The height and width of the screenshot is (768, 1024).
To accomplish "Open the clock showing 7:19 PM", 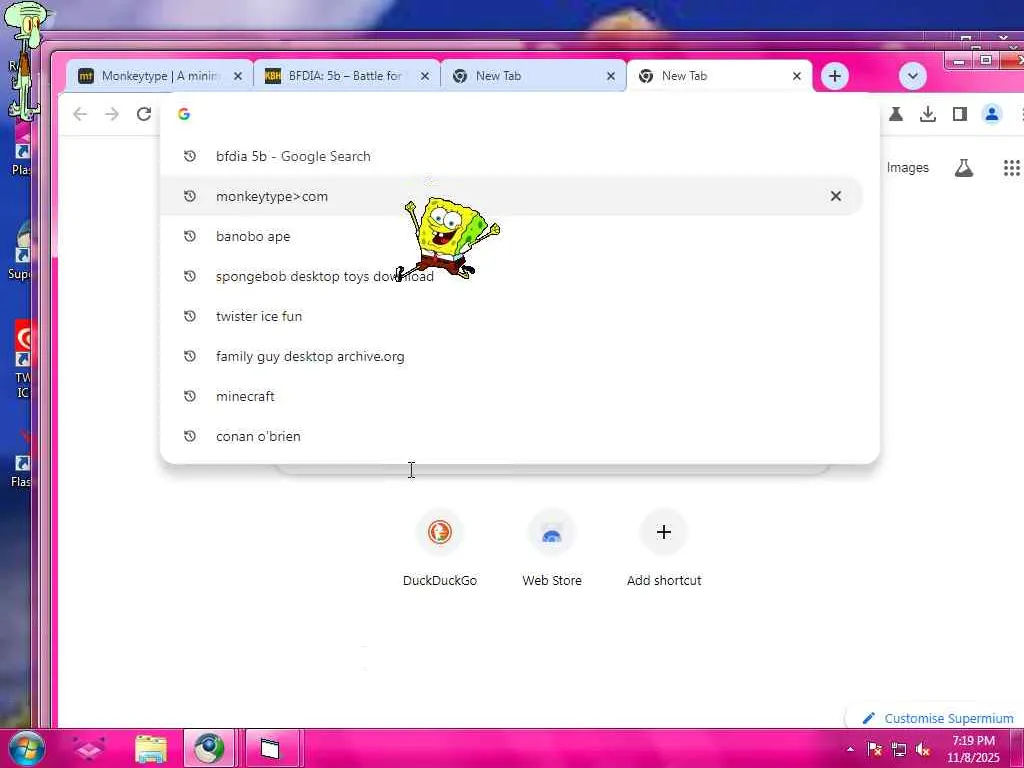I will point(973,748).
